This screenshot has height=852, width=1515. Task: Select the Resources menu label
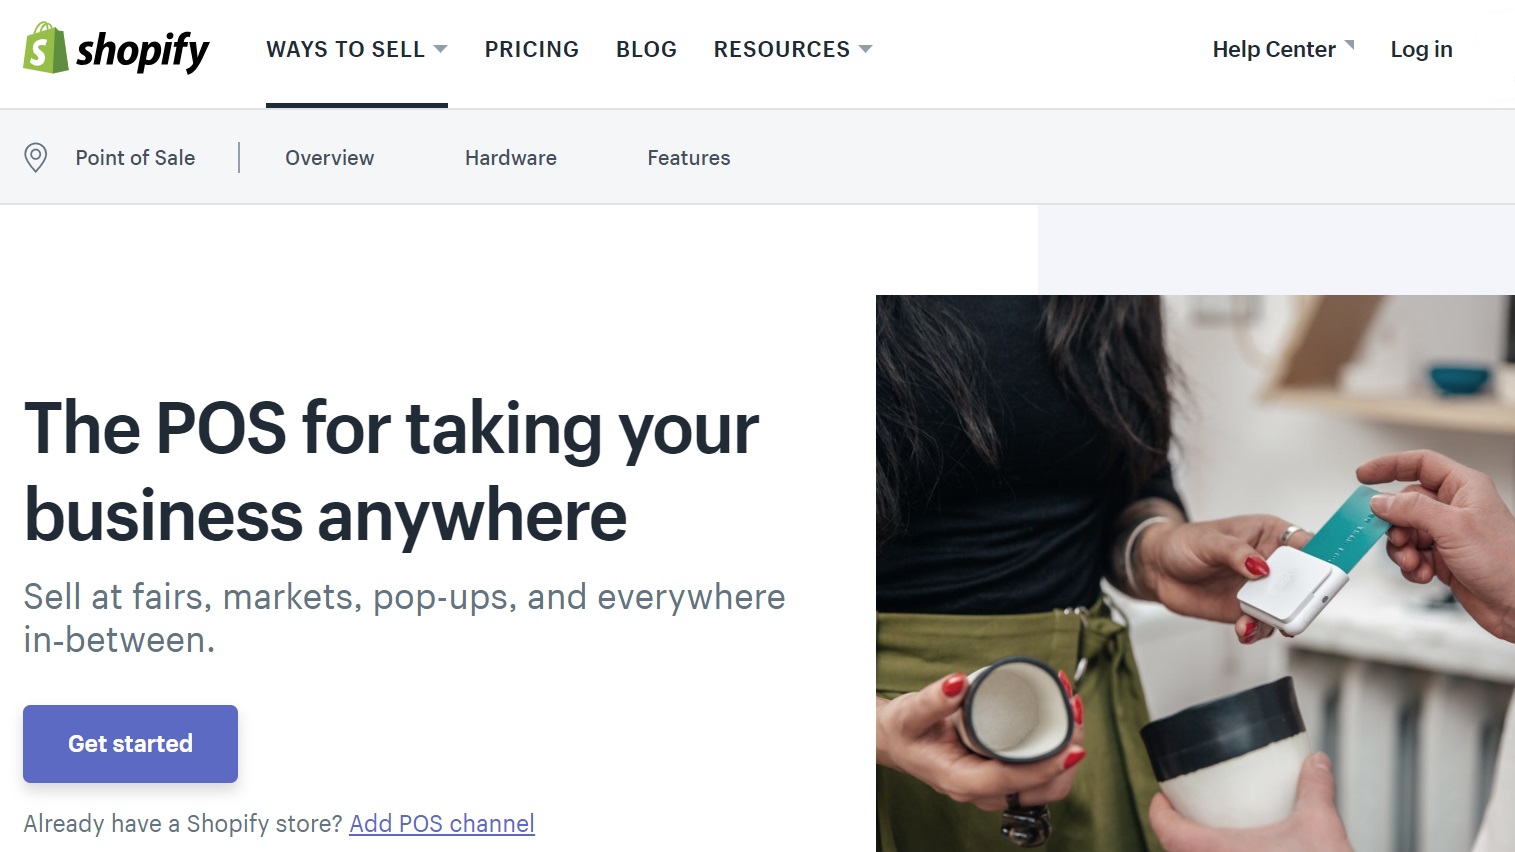click(781, 49)
